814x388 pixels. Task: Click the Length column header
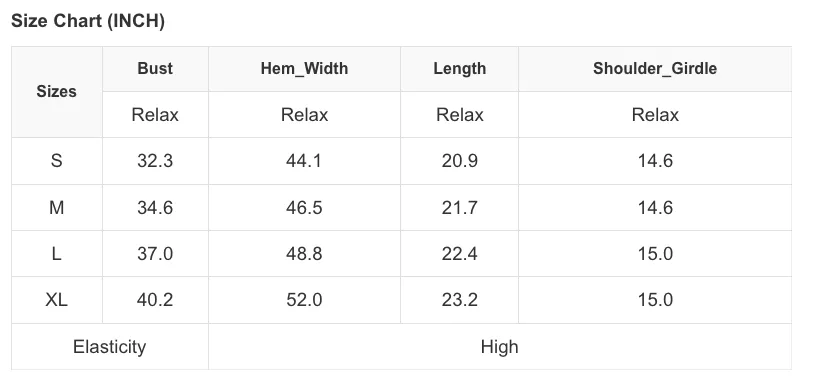pyautogui.click(x=459, y=69)
